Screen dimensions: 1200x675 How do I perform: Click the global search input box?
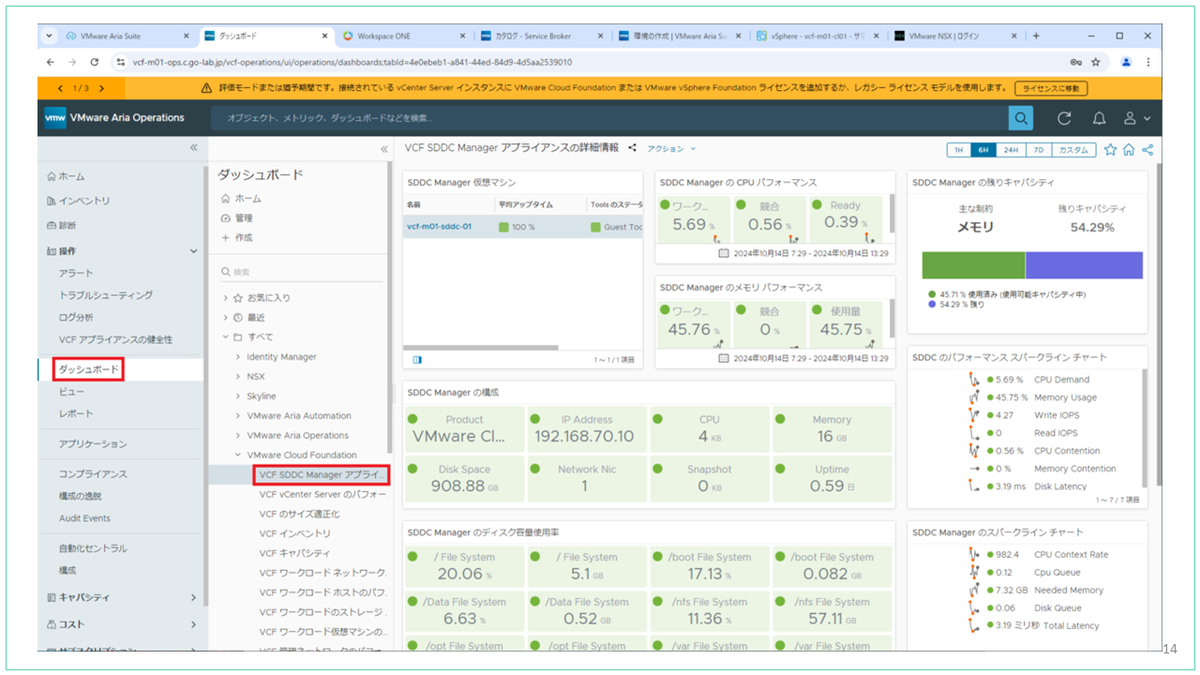click(608, 118)
